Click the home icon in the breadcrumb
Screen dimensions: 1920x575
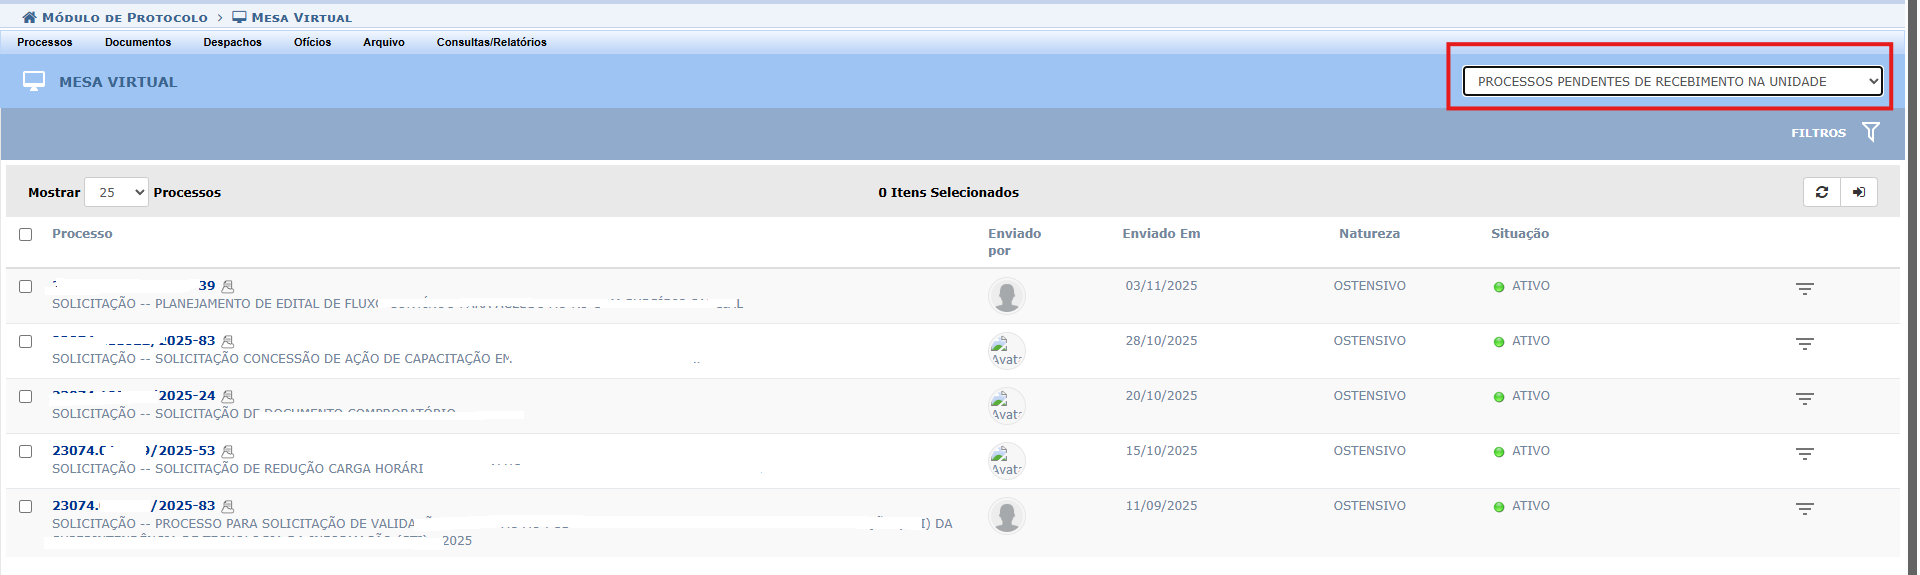29,17
